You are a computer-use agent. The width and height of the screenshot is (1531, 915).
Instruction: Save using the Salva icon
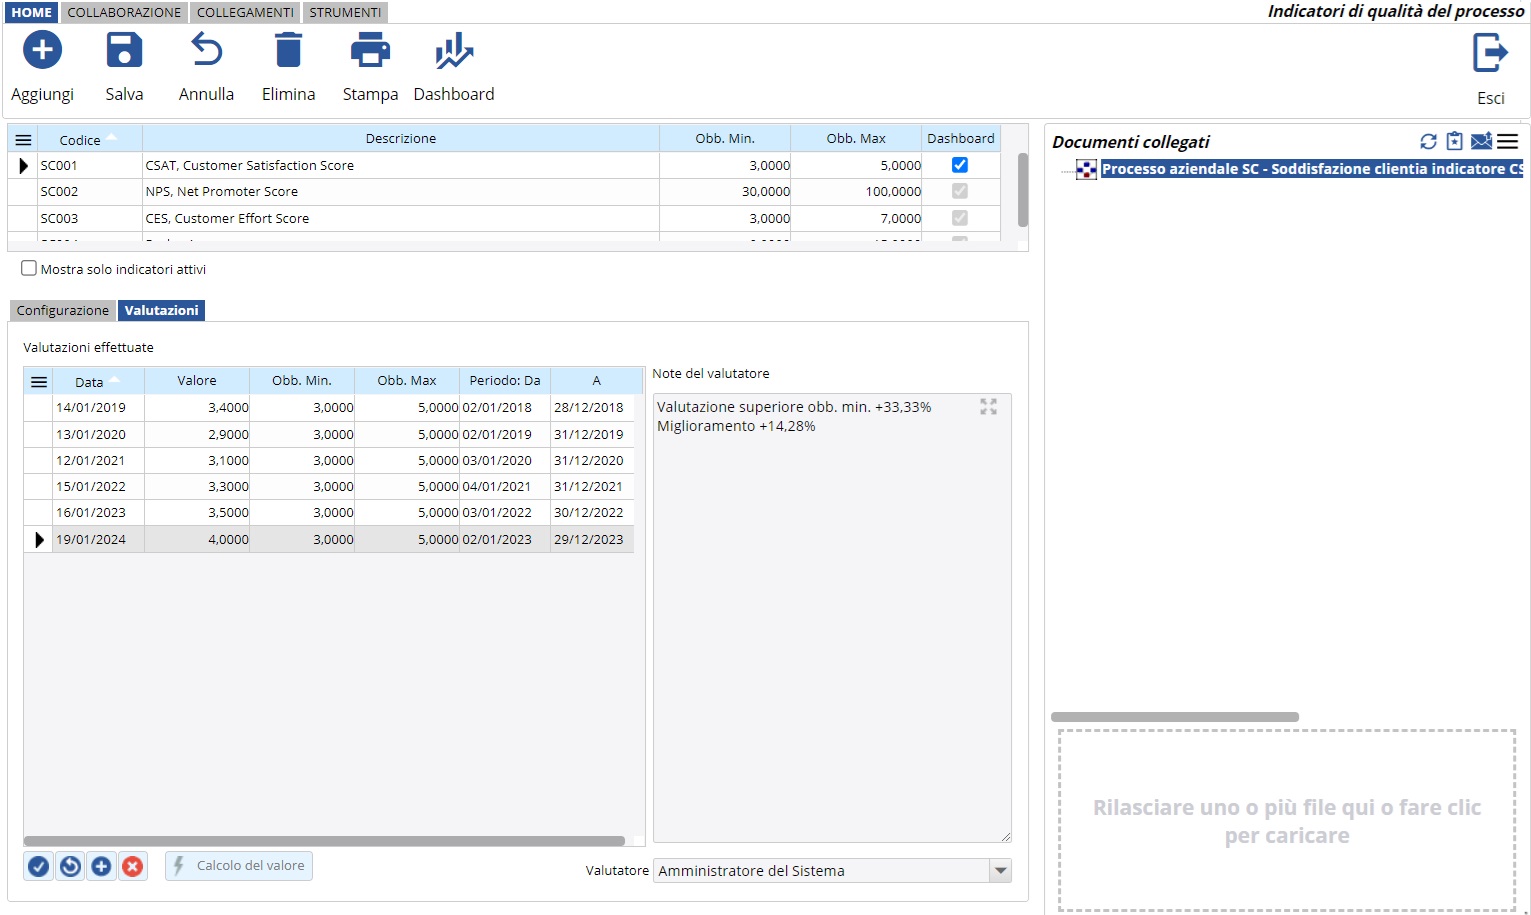(124, 50)
